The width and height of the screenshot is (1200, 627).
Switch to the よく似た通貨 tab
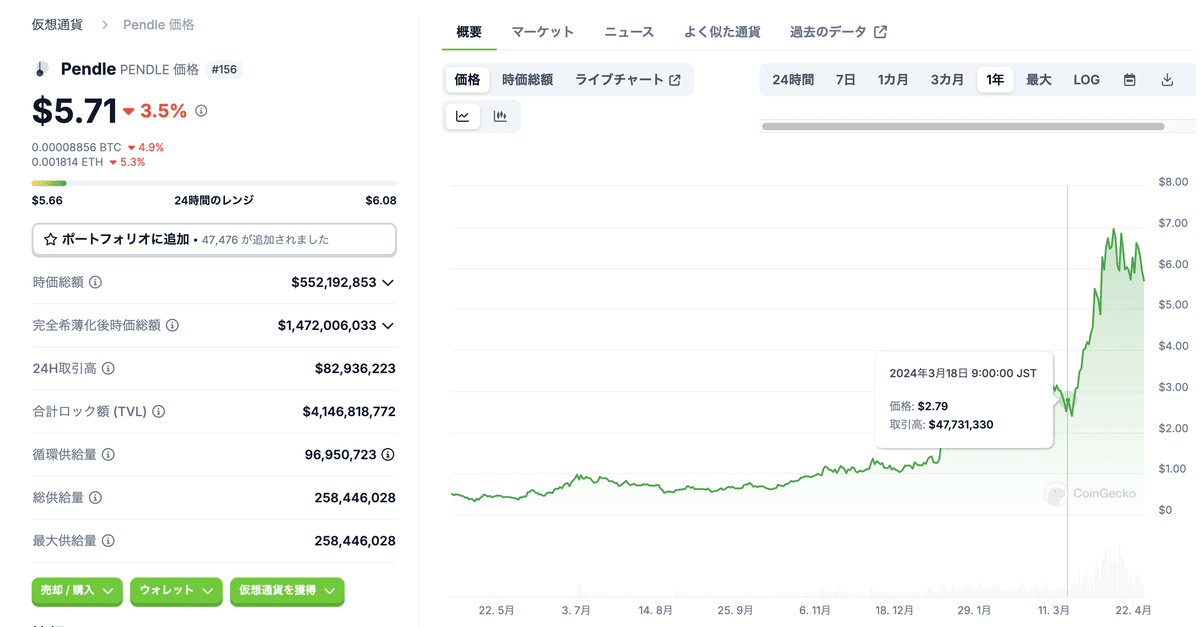click(x=722, y=32)
